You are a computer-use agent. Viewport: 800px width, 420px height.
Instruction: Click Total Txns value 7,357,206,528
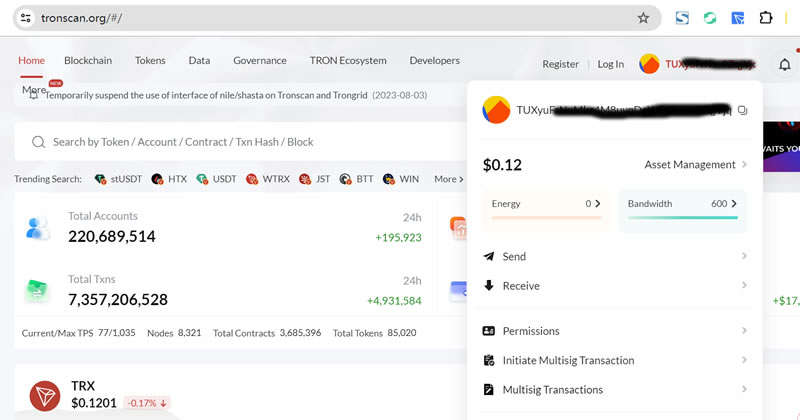[x=118, y=300]
